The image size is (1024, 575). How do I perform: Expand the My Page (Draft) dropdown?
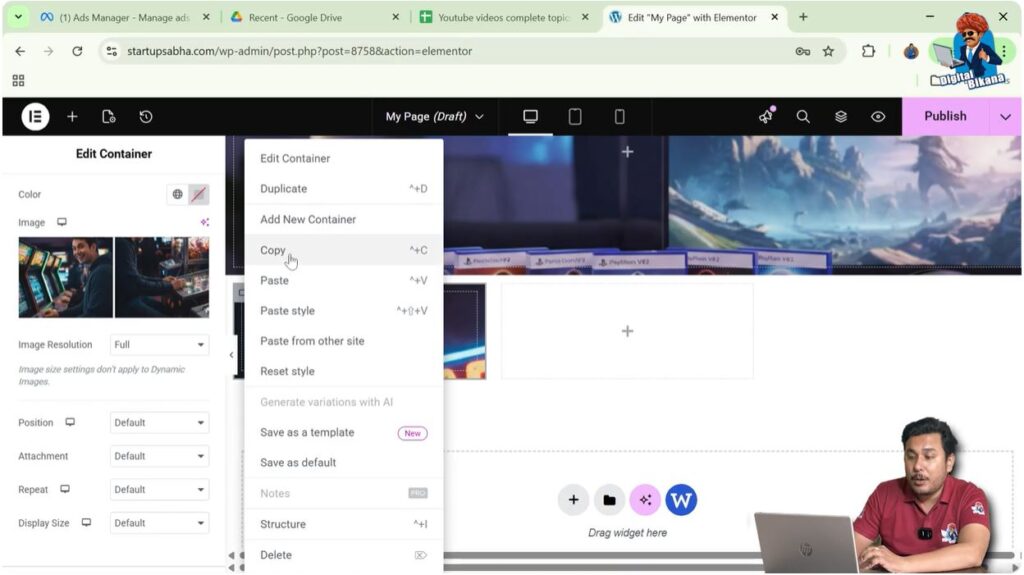434,116
